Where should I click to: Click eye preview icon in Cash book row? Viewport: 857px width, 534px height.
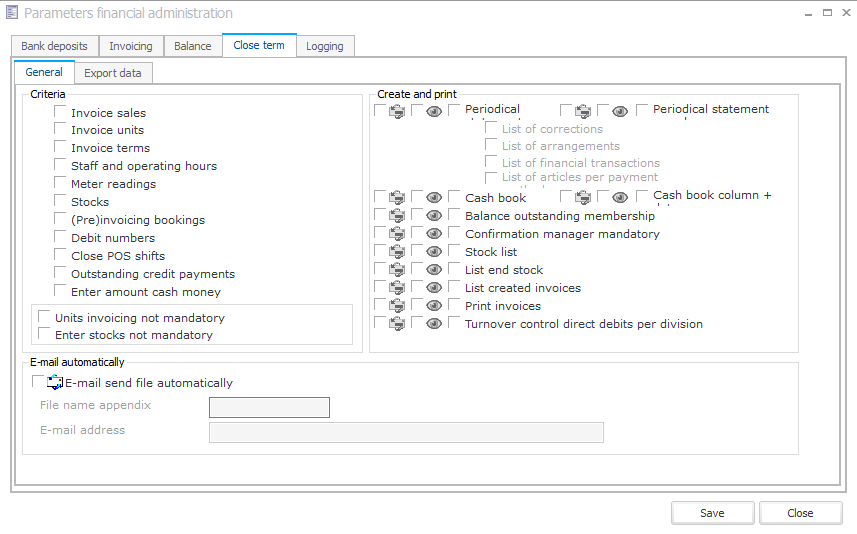[434, 197]
